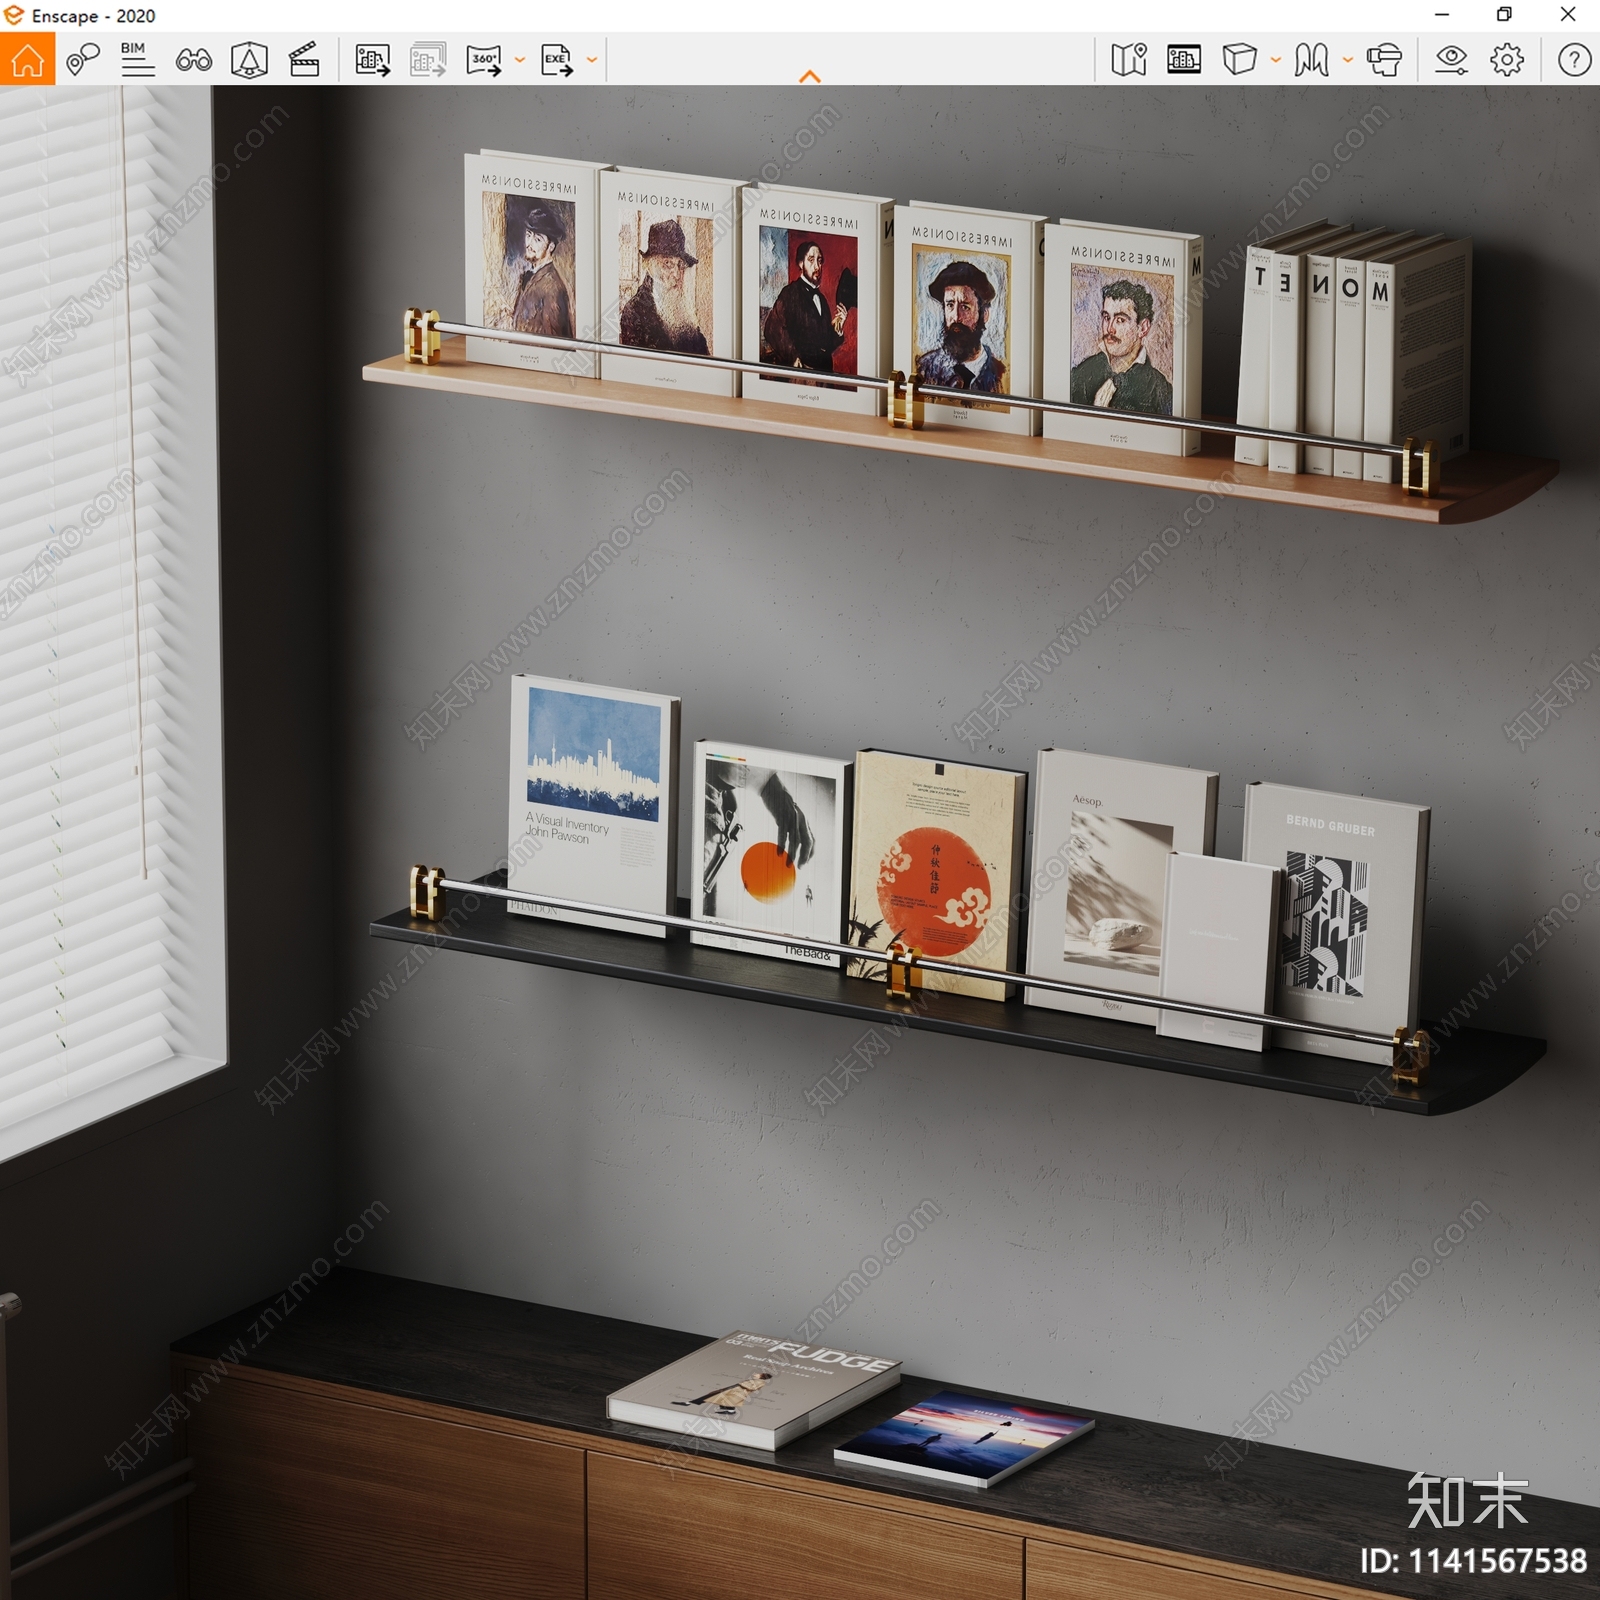Click the framed triangle icon in toolbar
Image resolution: width=1600 pixels, height=1600 pixels.
point(249,60)
